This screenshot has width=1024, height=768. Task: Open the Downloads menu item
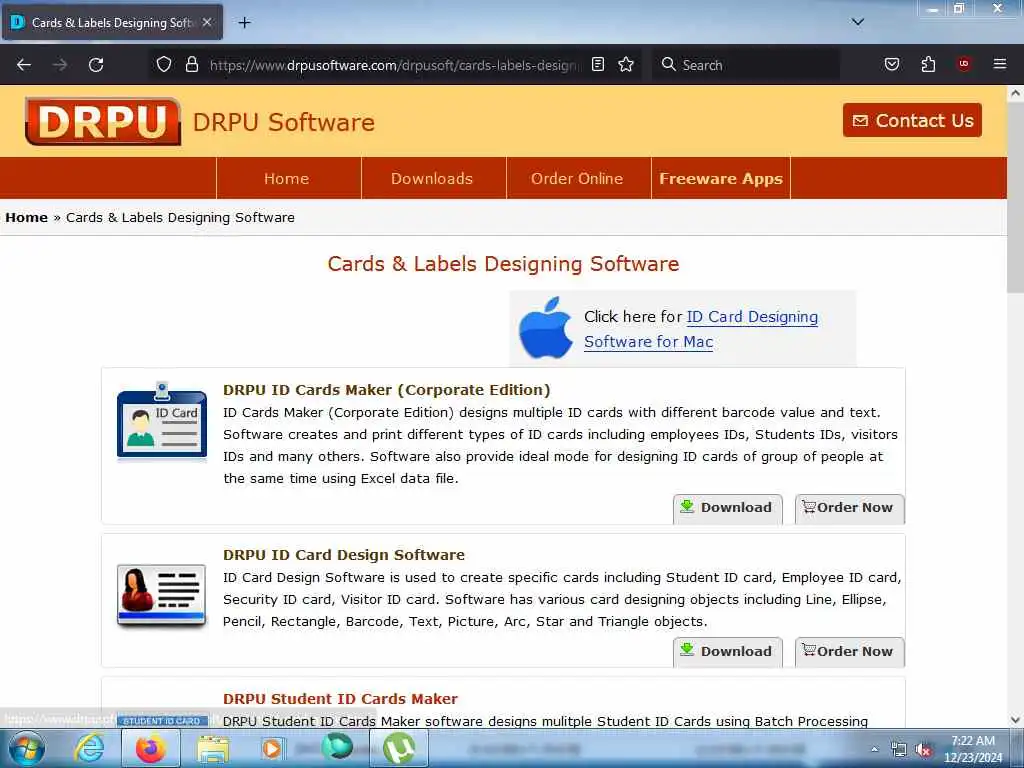pos(432,178)
